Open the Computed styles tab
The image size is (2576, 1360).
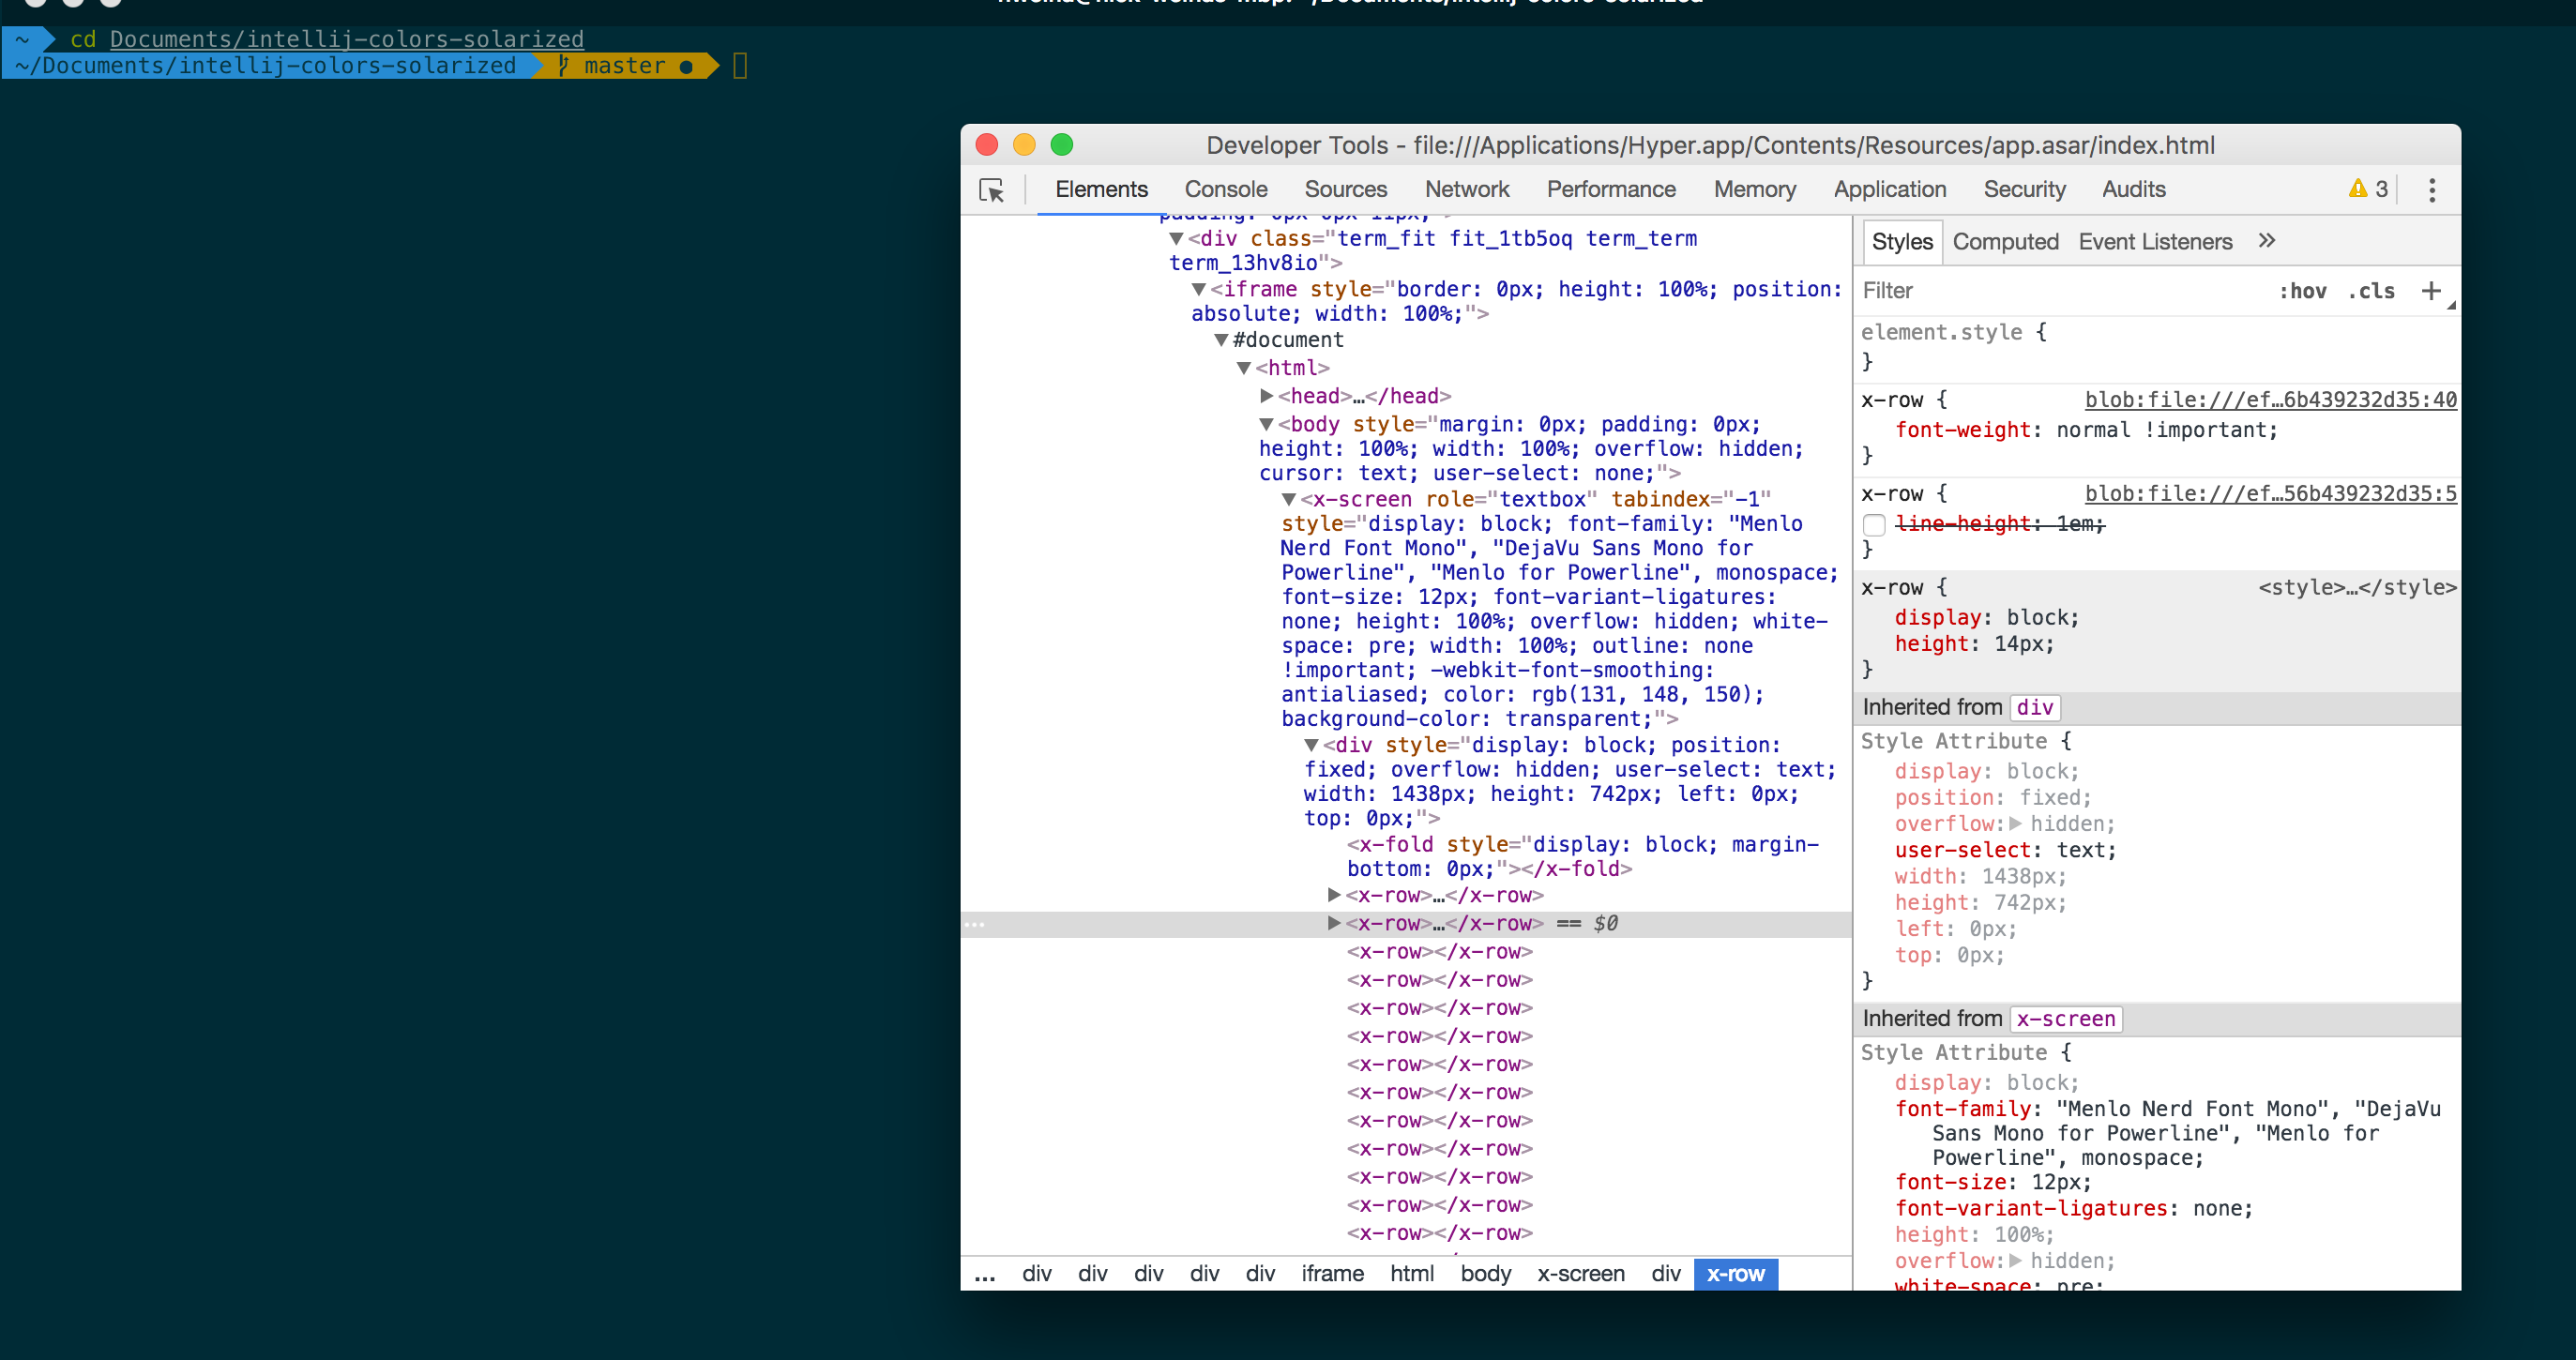tap(2005, 241)
